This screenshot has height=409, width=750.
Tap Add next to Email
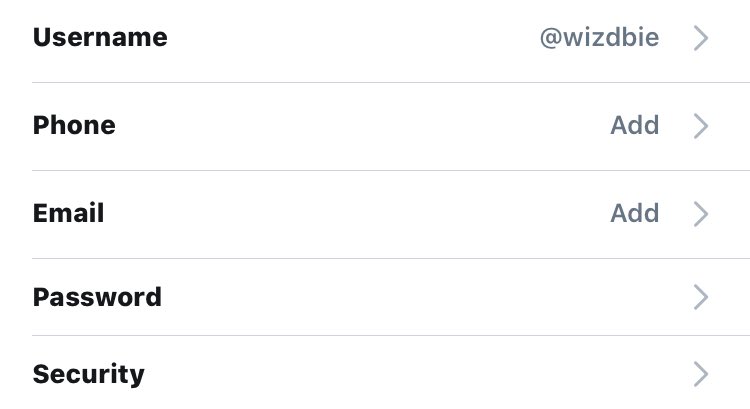635,213
